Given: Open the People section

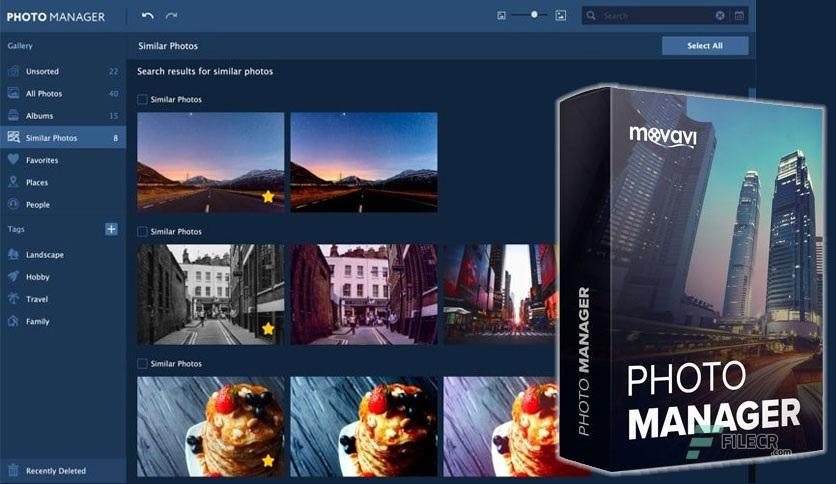Looking at the screenshot, I should [x=63, y=205].
